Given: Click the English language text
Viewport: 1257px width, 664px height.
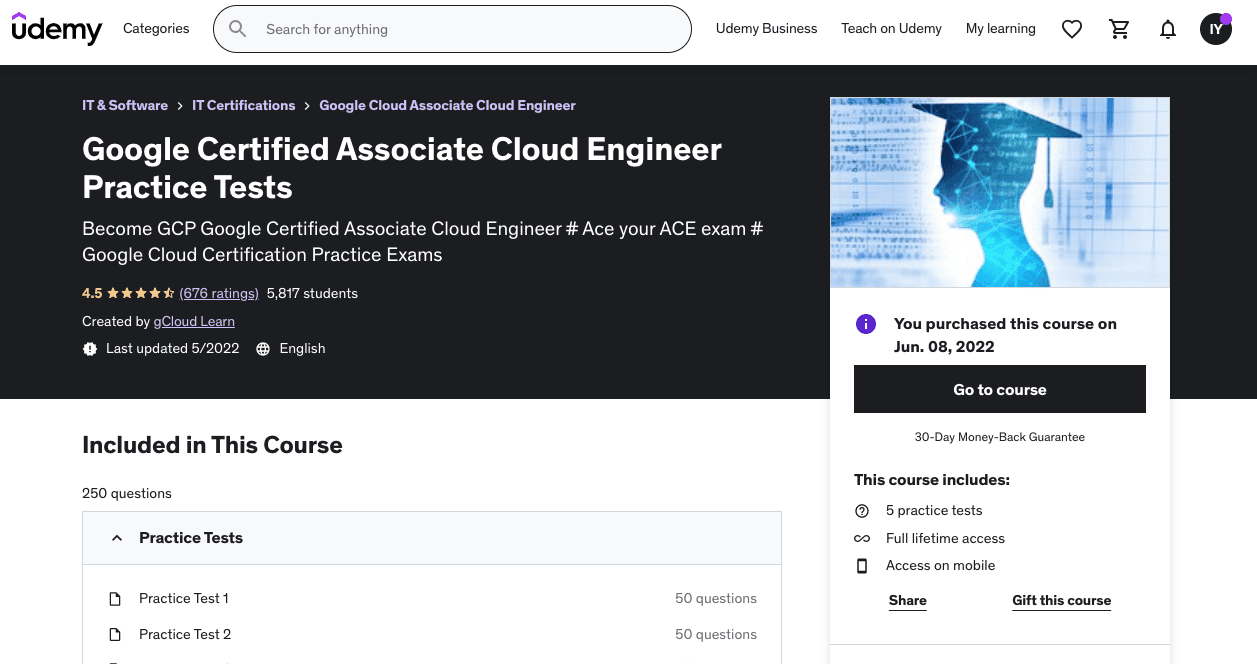Looking at the screenshot, I should click(x=303, y=349).
